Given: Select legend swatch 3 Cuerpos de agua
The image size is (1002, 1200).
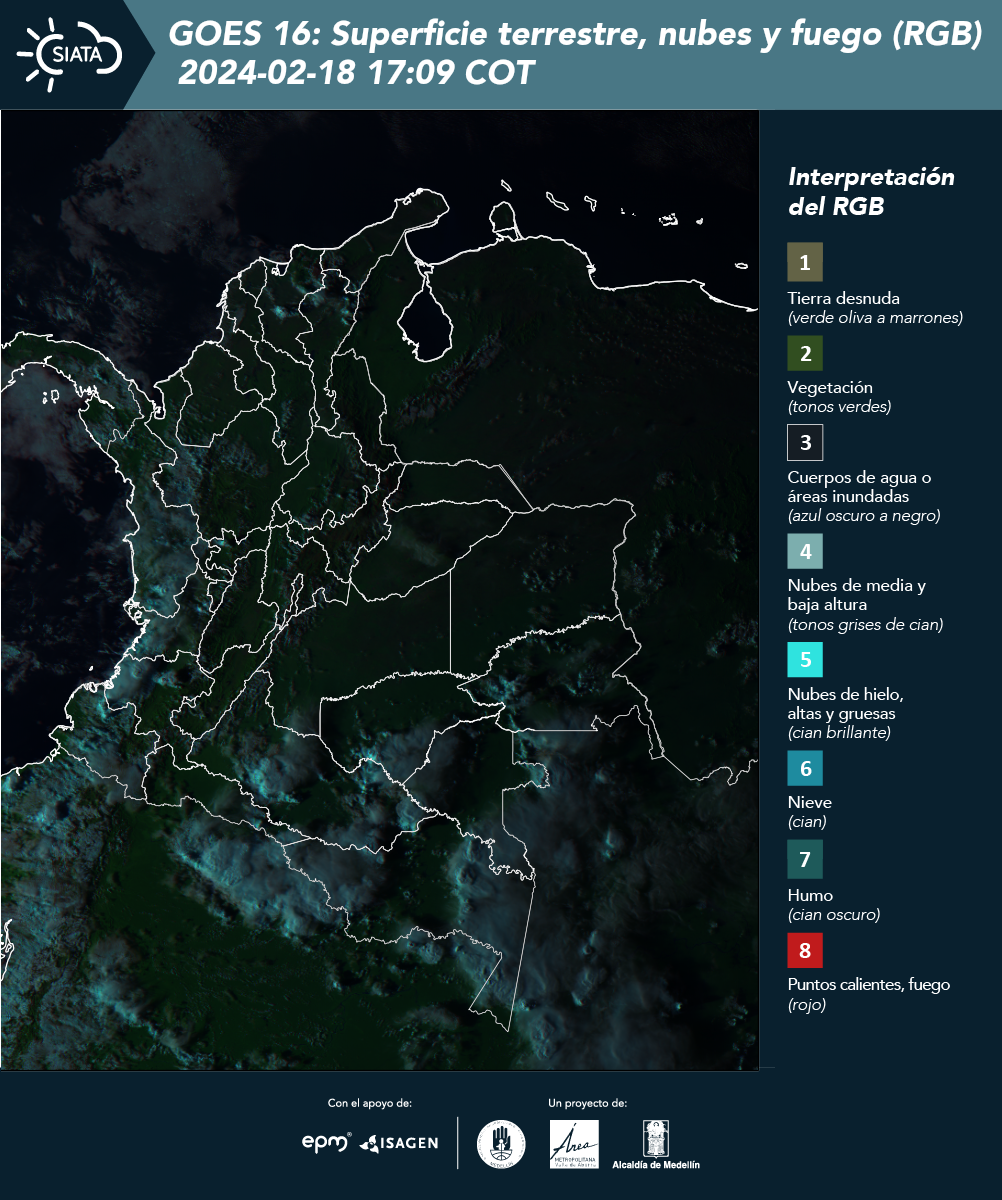Looking at the screenshot, I should click(805, 442).
